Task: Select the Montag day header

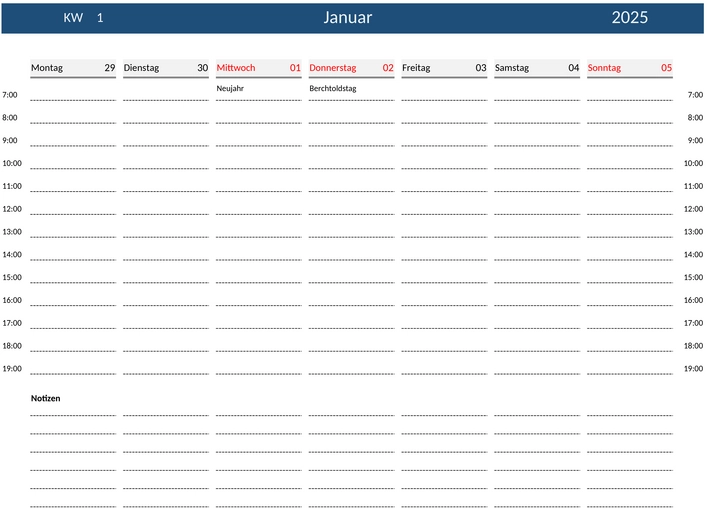Action: pos(47,68)
